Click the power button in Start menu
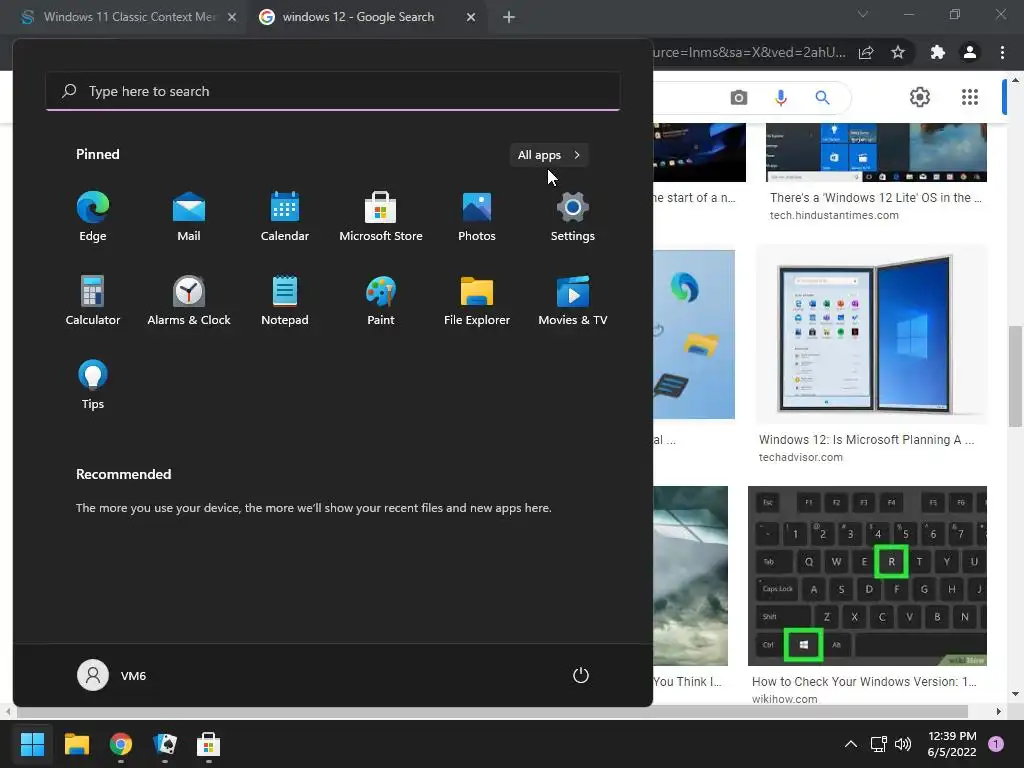1024x768 pixels. (x=581, y=675)
